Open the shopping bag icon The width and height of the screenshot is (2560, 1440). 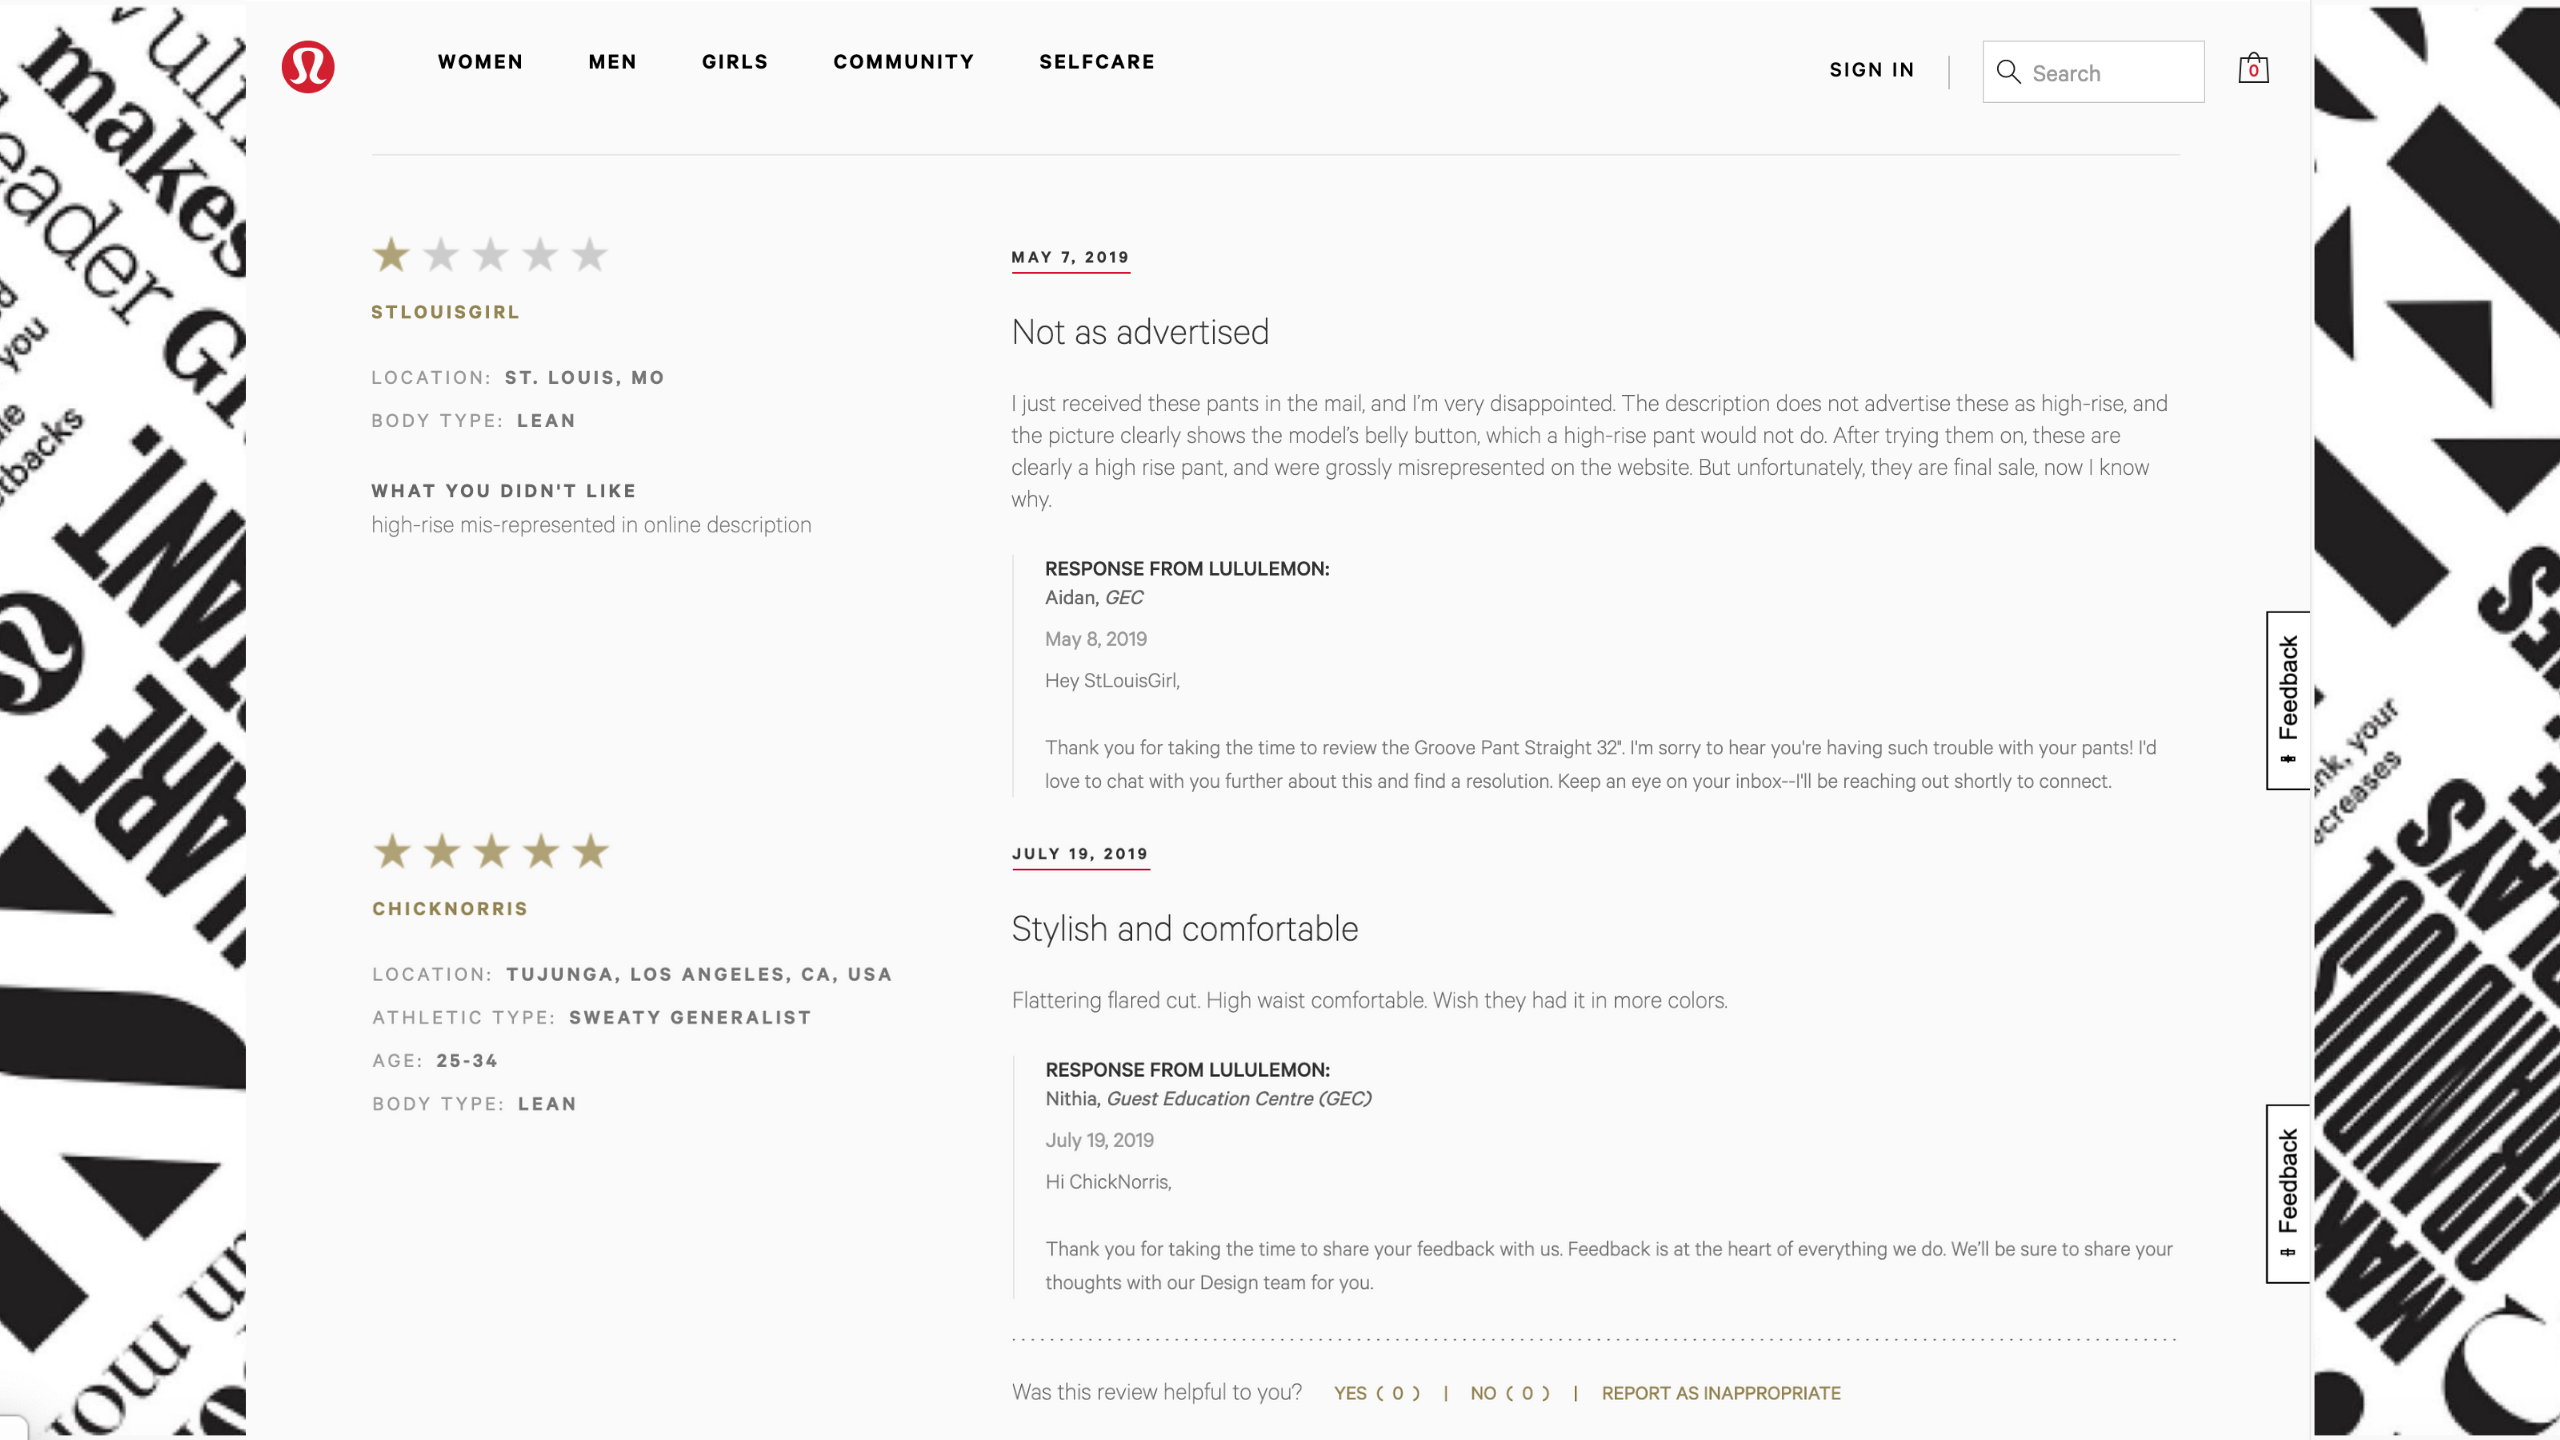2253,69
